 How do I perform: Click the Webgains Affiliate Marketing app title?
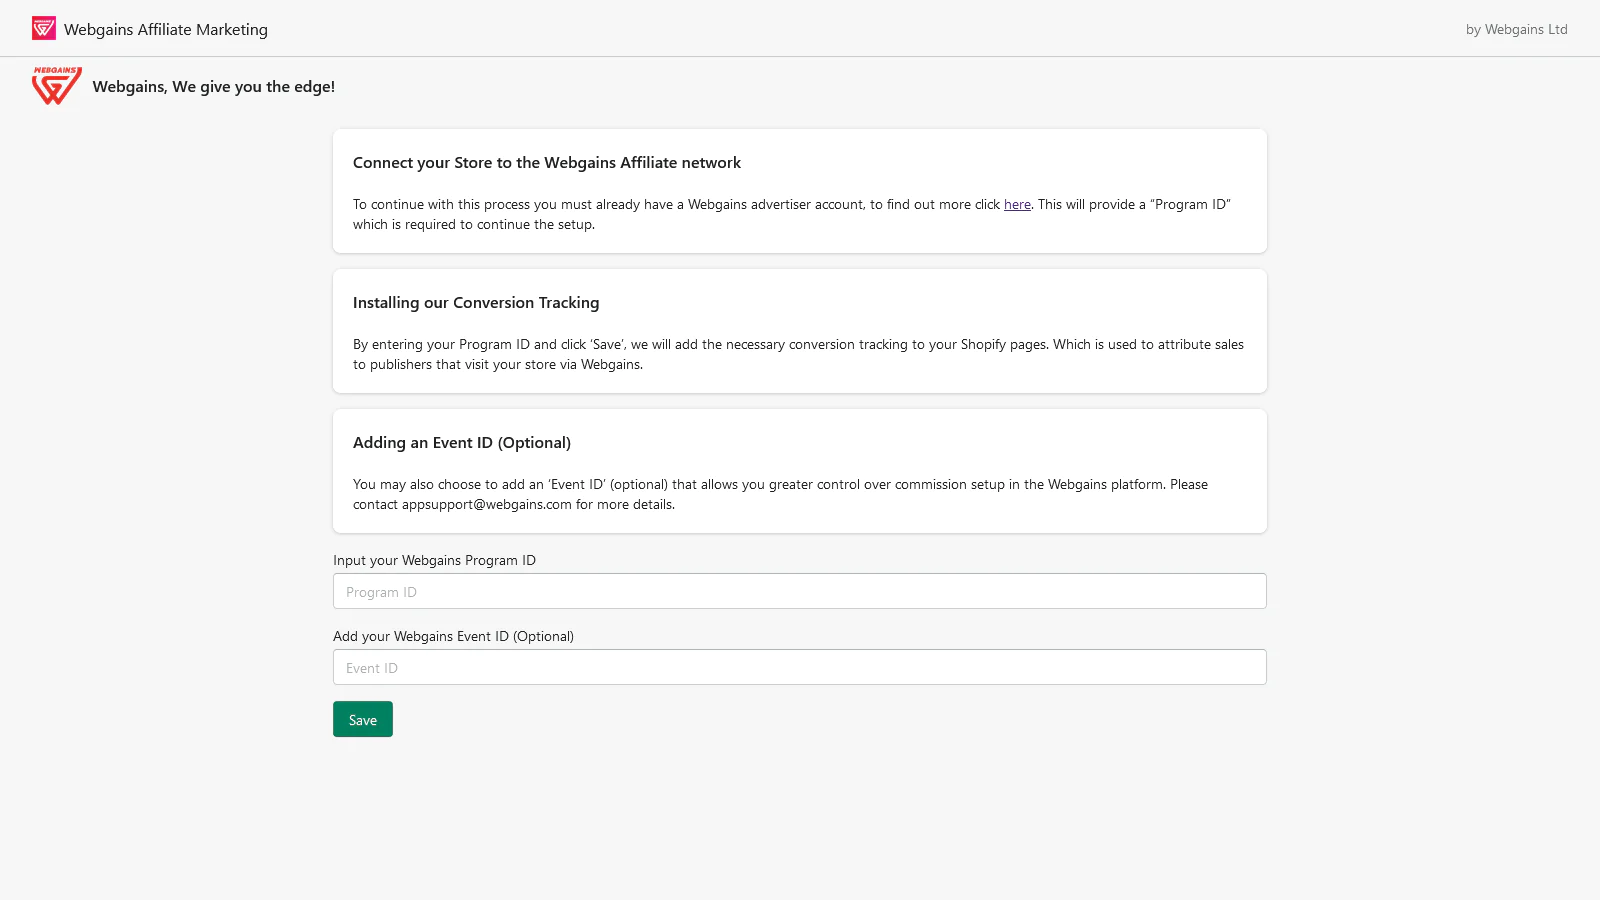point(166,30)
